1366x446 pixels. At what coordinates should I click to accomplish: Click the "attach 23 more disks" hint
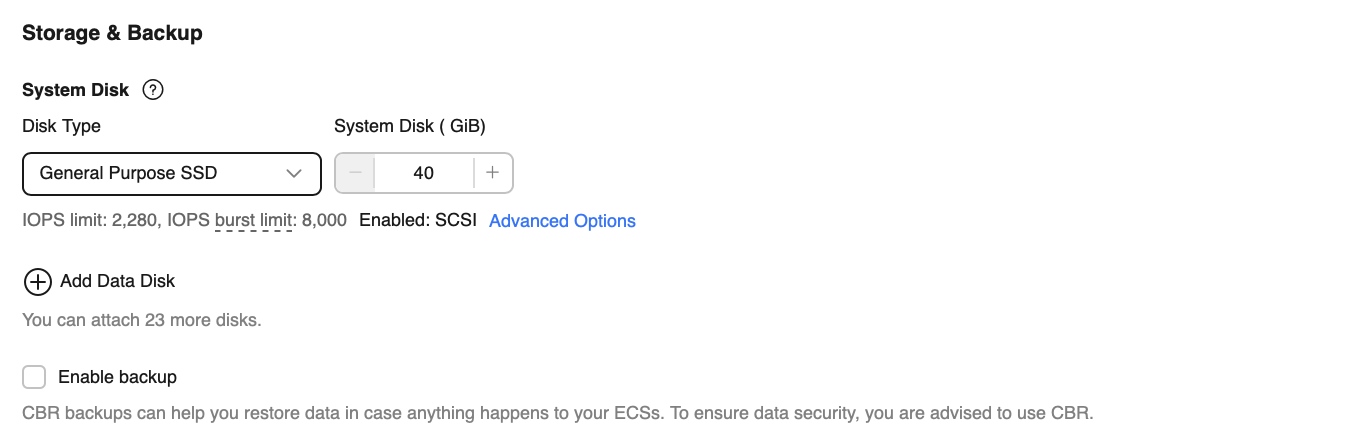141,321
